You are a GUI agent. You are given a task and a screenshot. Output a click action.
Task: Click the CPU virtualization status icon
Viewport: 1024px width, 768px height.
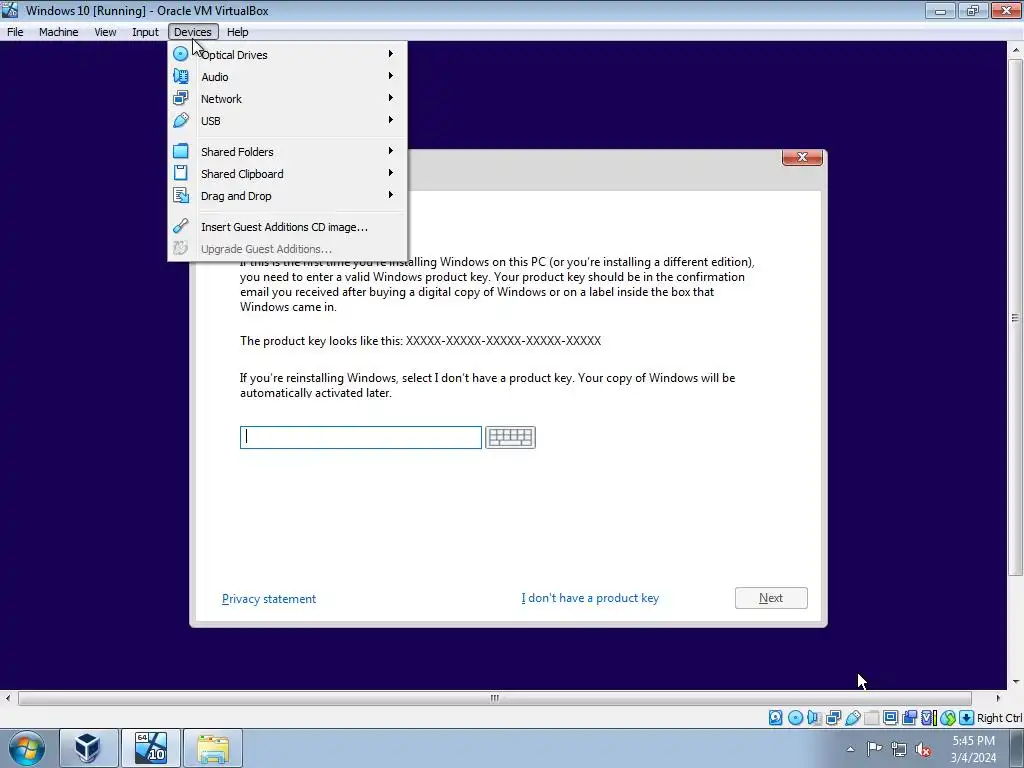click(x=928, y=718)
